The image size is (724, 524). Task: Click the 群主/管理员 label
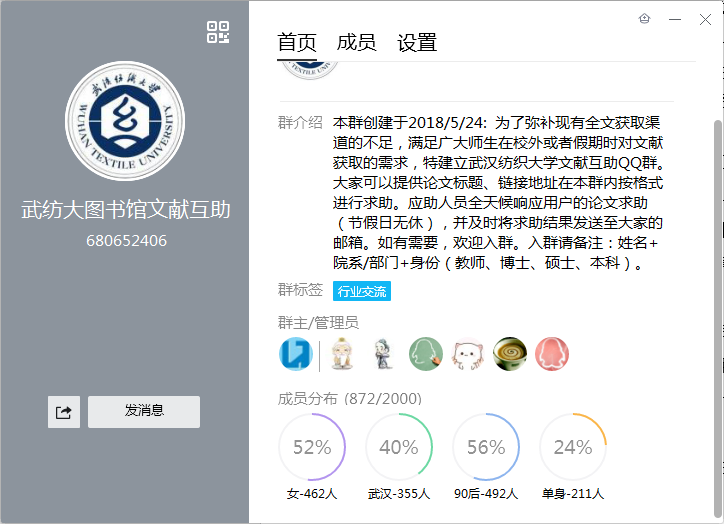point(318,322)
